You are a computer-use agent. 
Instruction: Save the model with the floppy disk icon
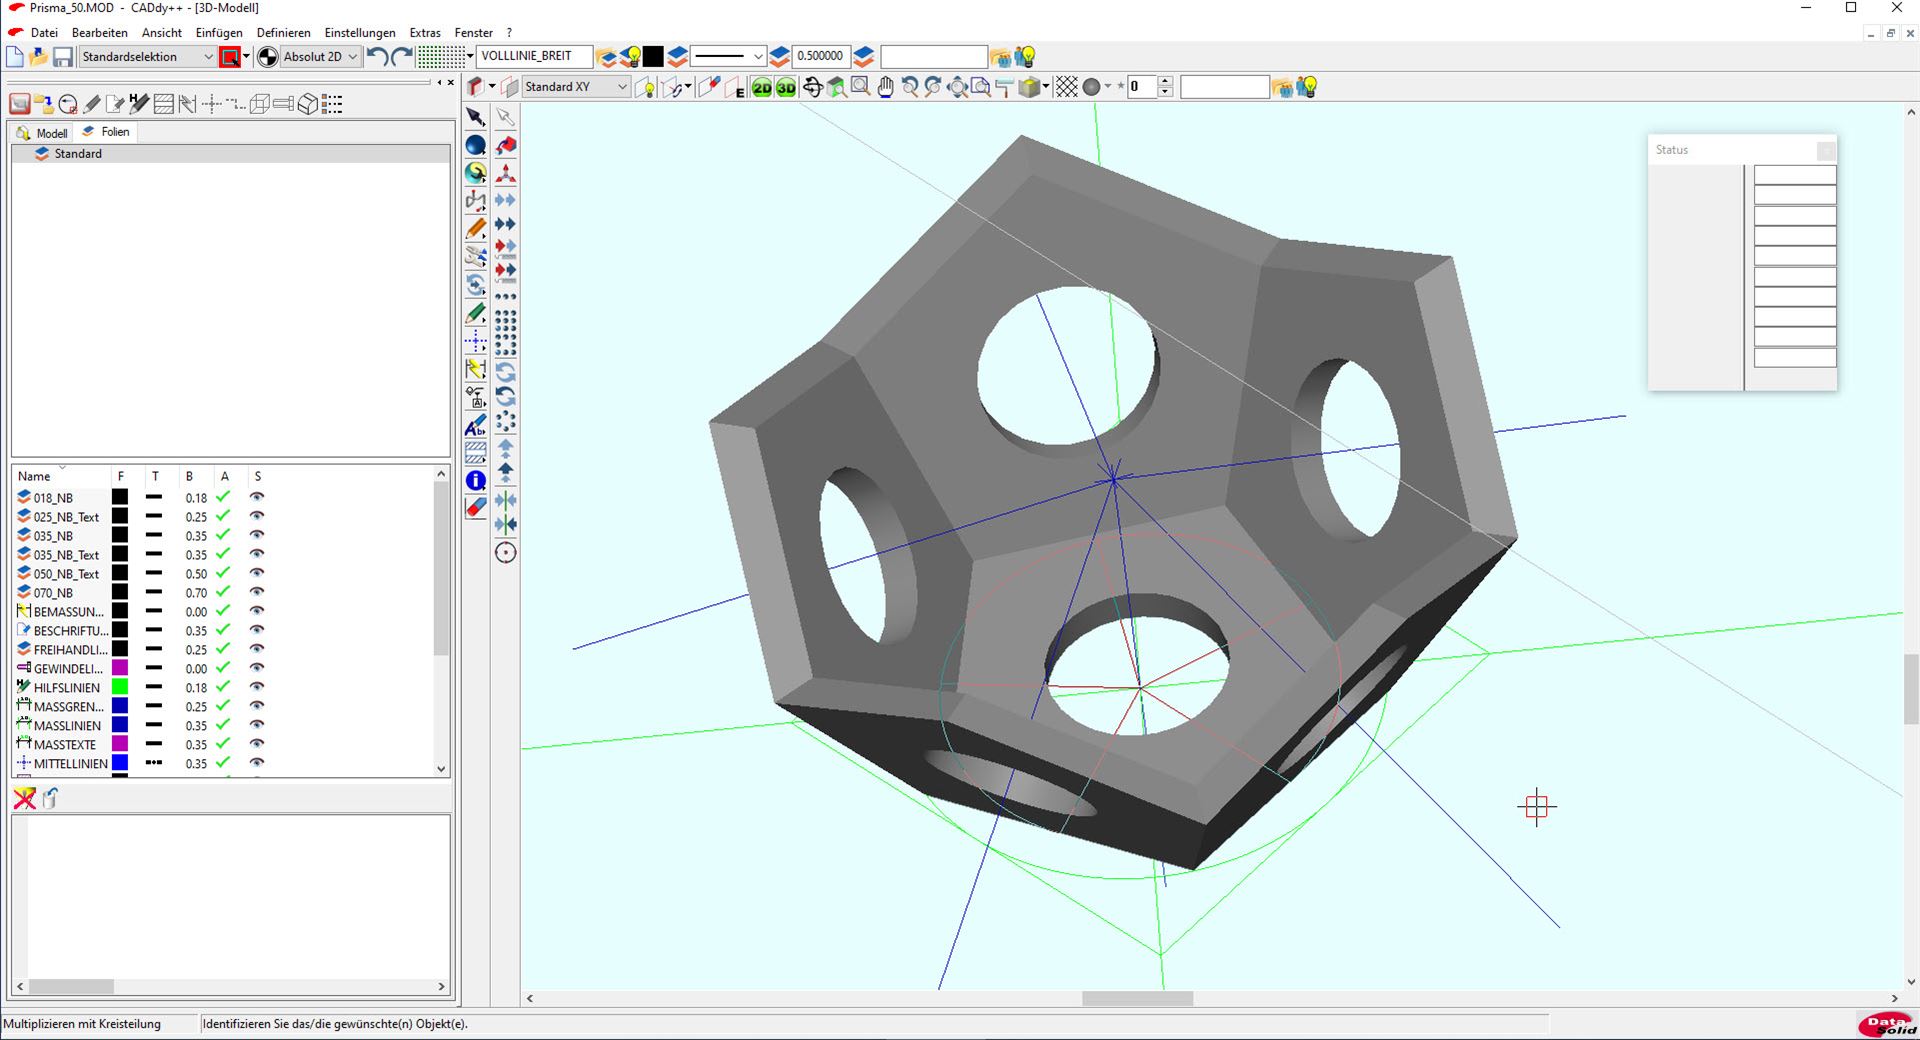point(63,57)
